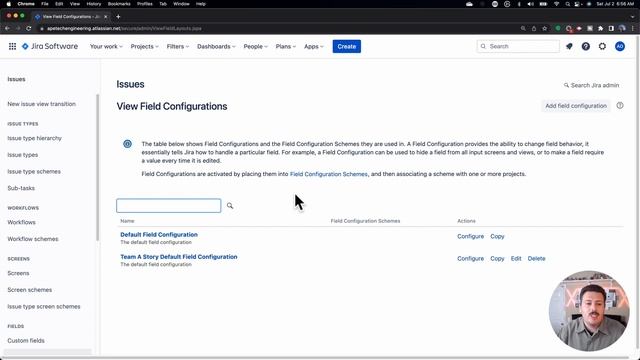Reload the page with the refresh icon

pos(29,29)
